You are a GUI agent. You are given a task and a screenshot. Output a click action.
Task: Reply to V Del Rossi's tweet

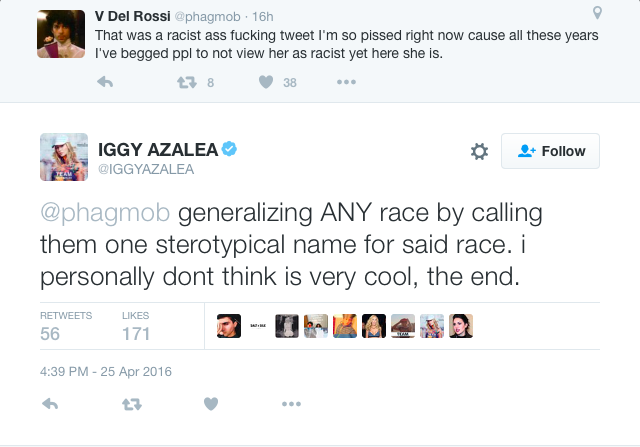tap(105, 83)
